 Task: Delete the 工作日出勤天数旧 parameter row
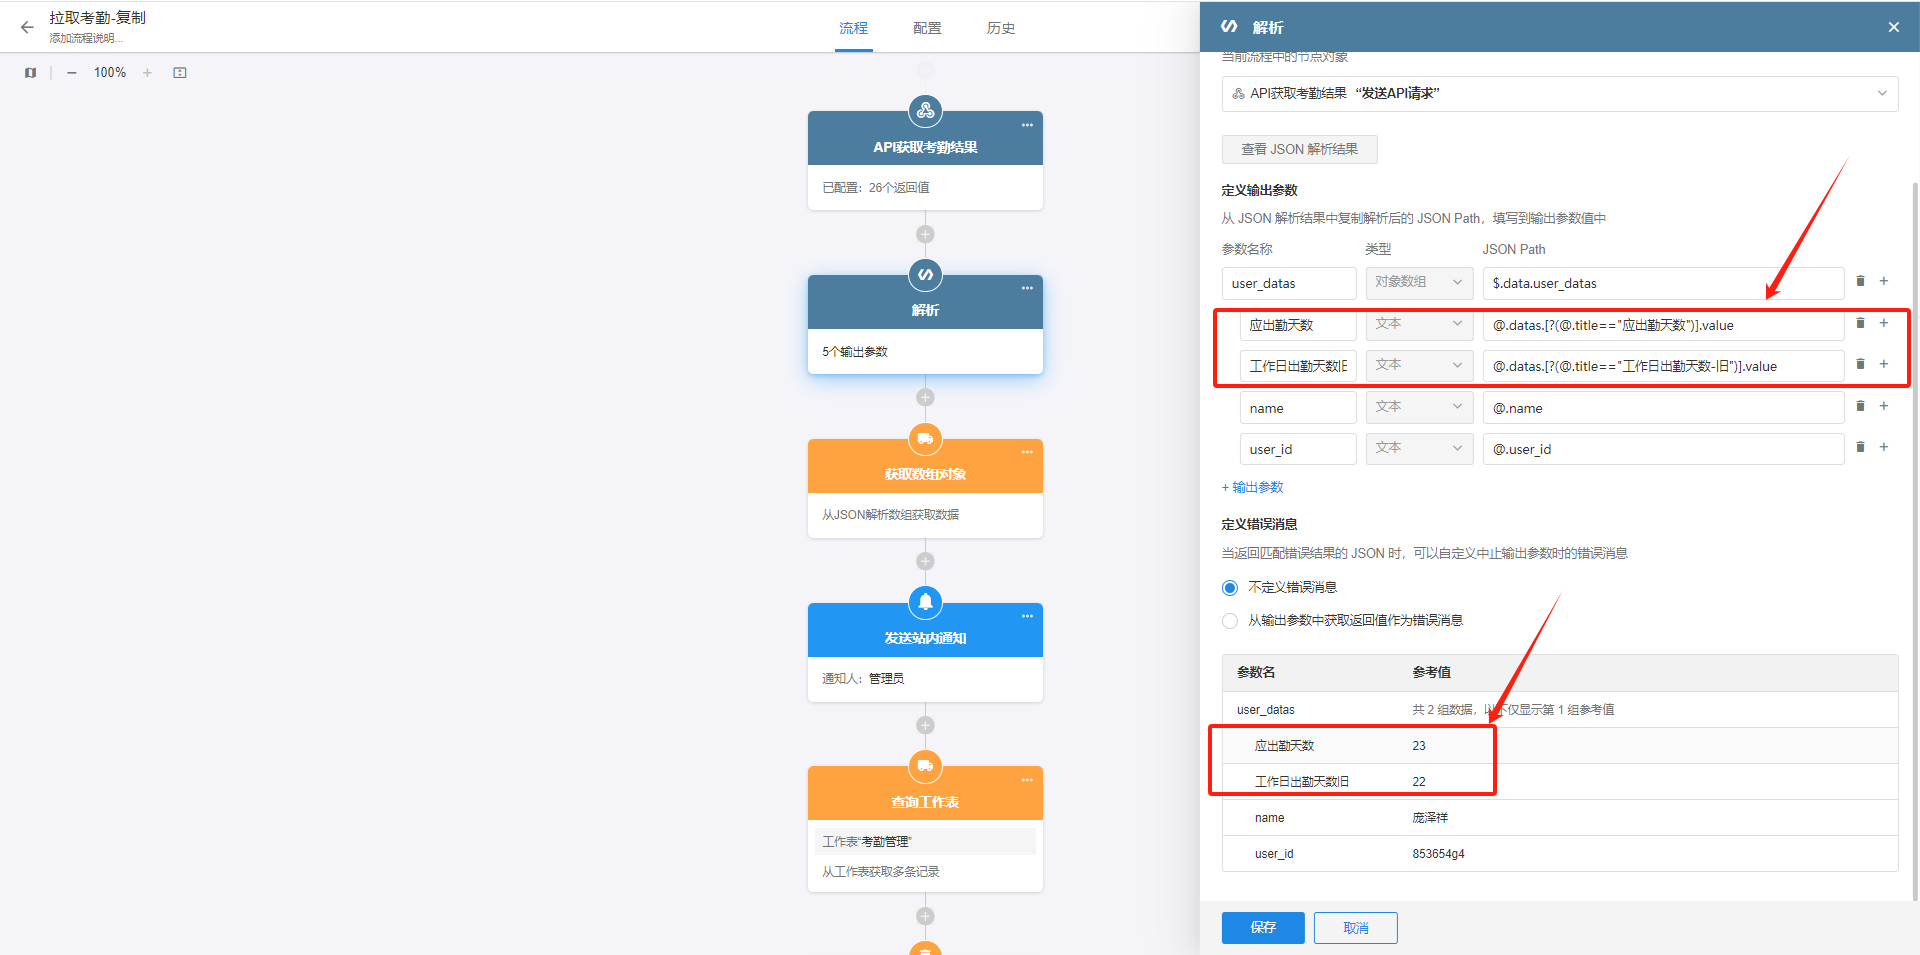click(x=1860, y=364)
